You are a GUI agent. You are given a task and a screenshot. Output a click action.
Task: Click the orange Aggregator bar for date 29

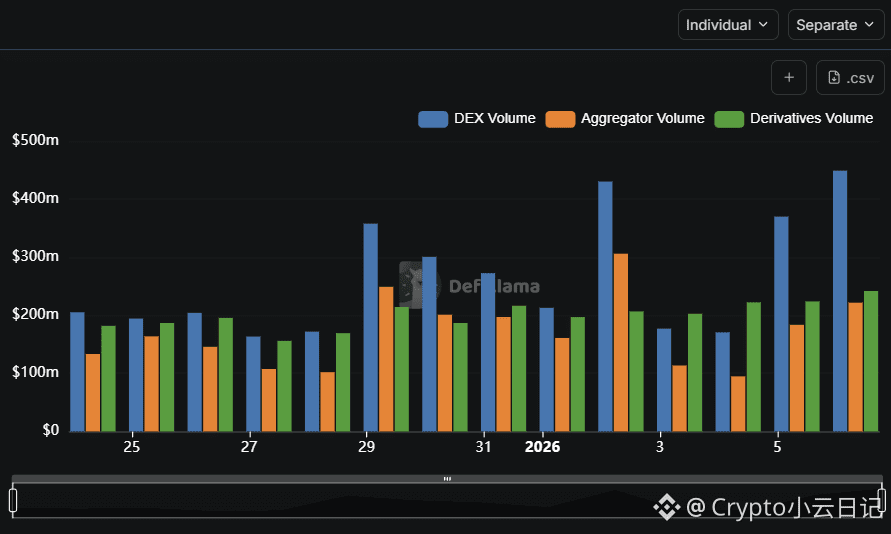pos(386,359)
